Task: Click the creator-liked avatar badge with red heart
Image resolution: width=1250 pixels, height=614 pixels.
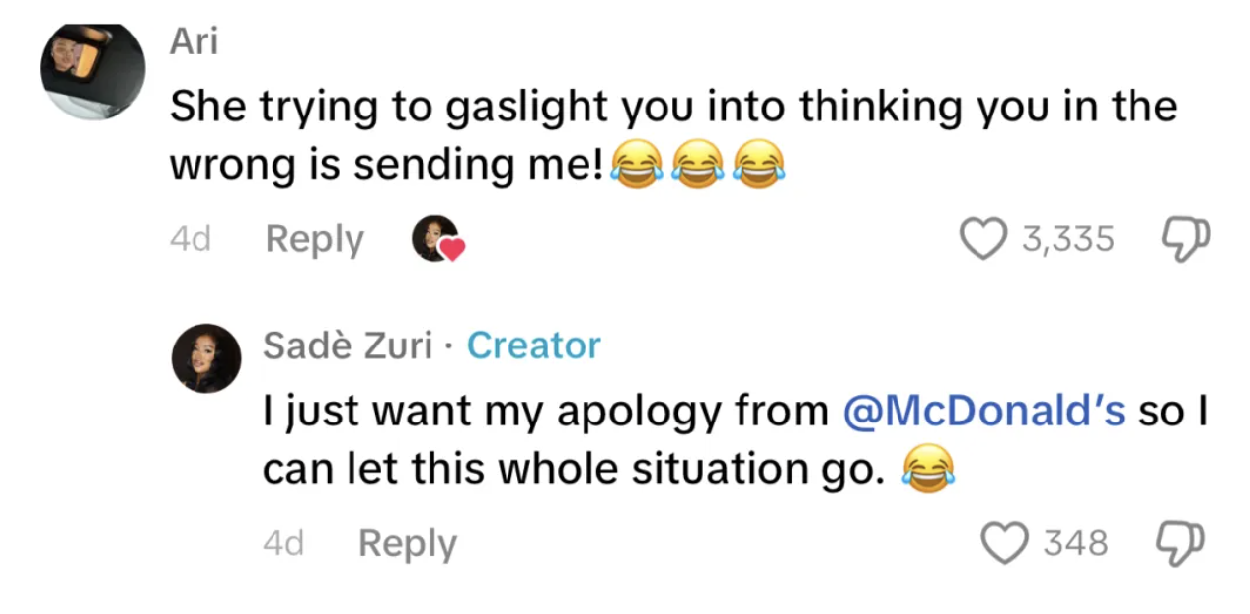Action: click(x=437, y=239)
